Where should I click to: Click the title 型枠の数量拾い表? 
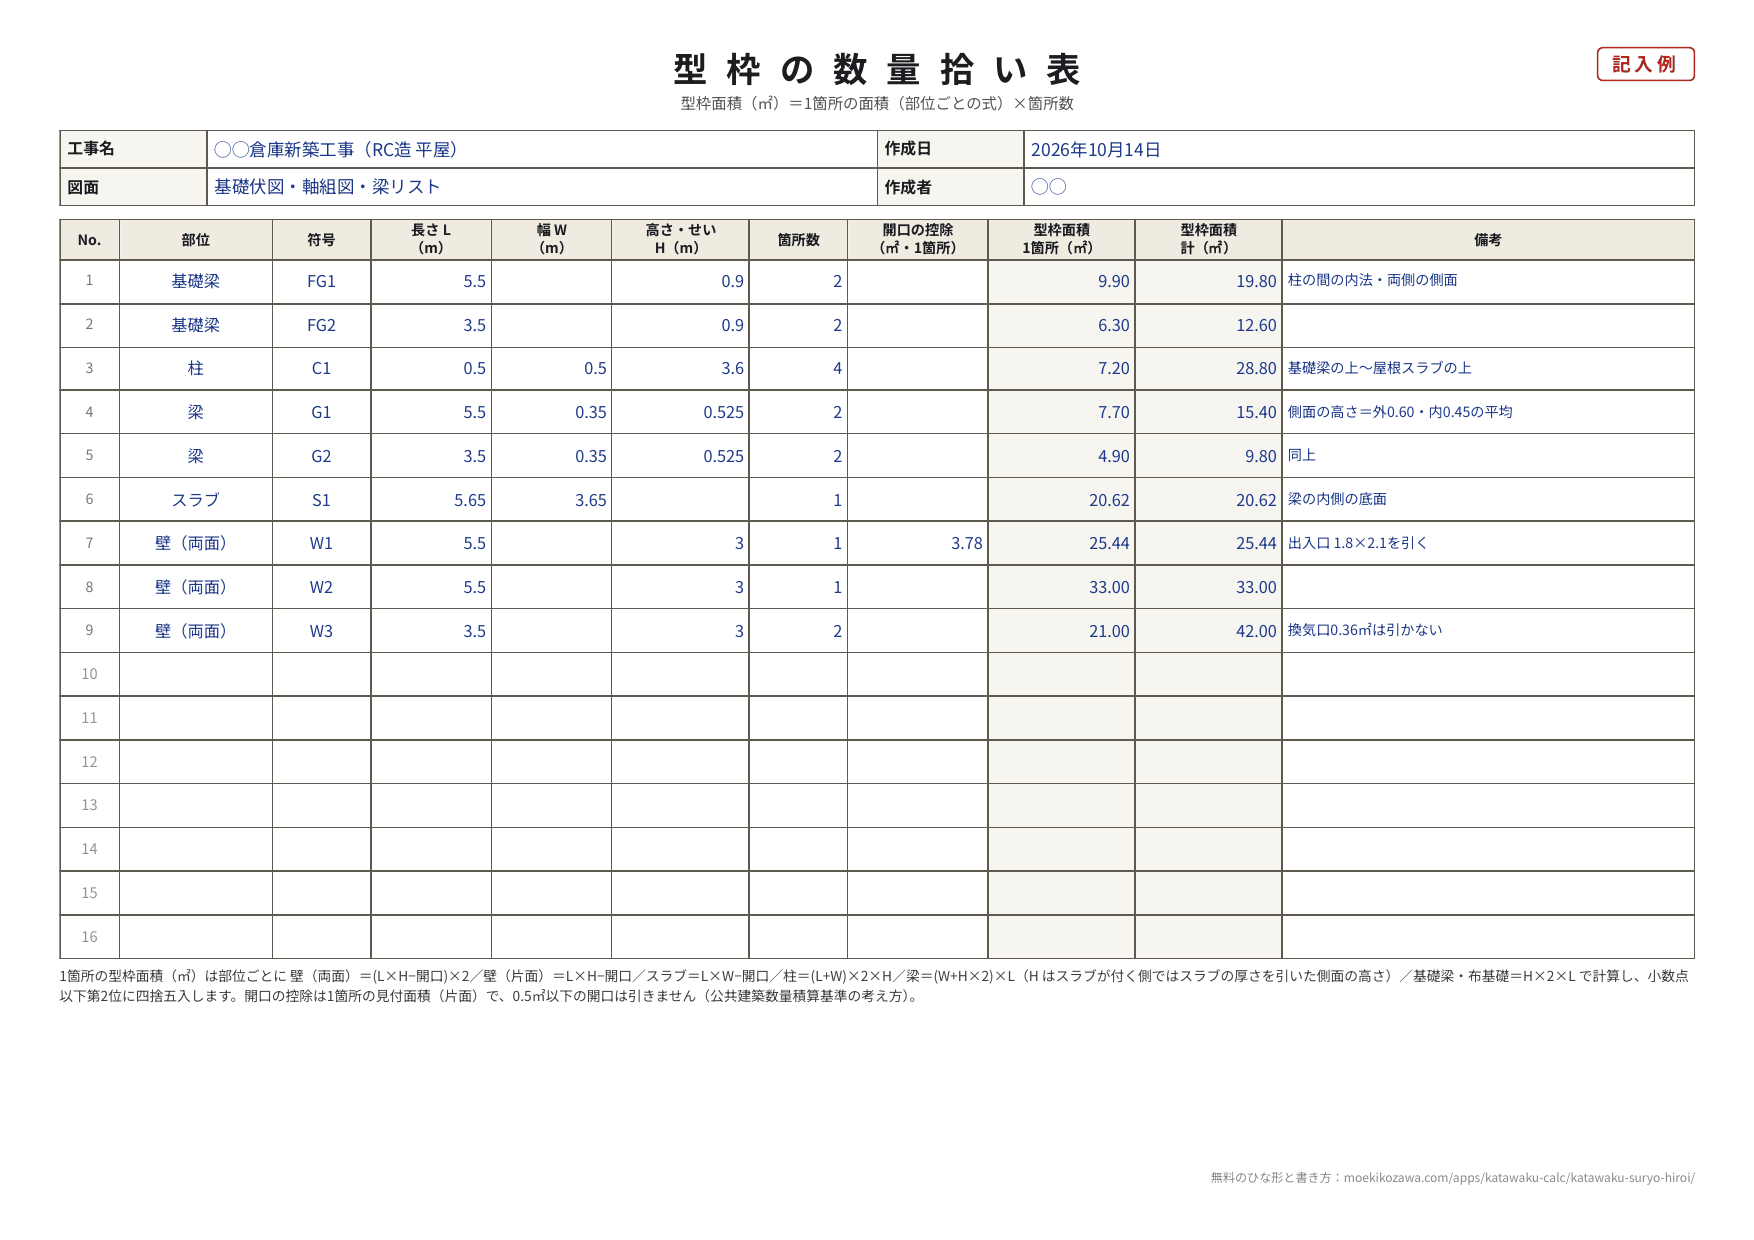click(877, 70)
